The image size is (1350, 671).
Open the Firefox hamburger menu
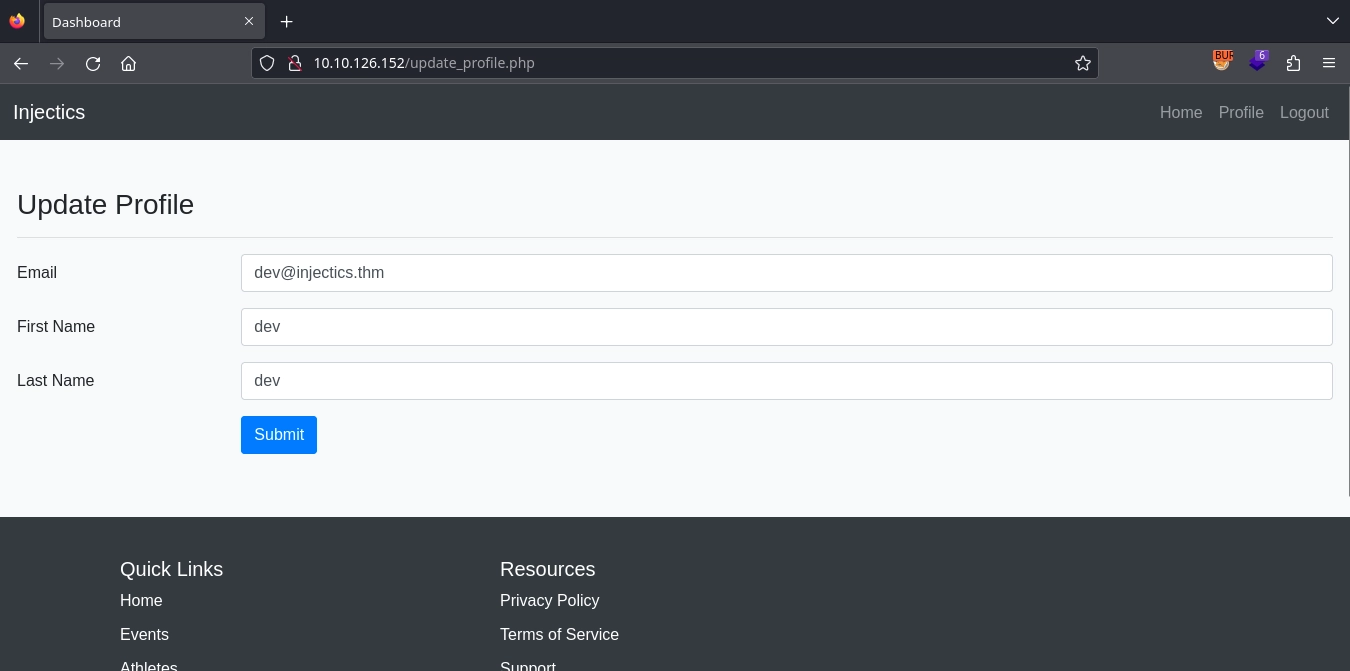(x=1329, y=63)
